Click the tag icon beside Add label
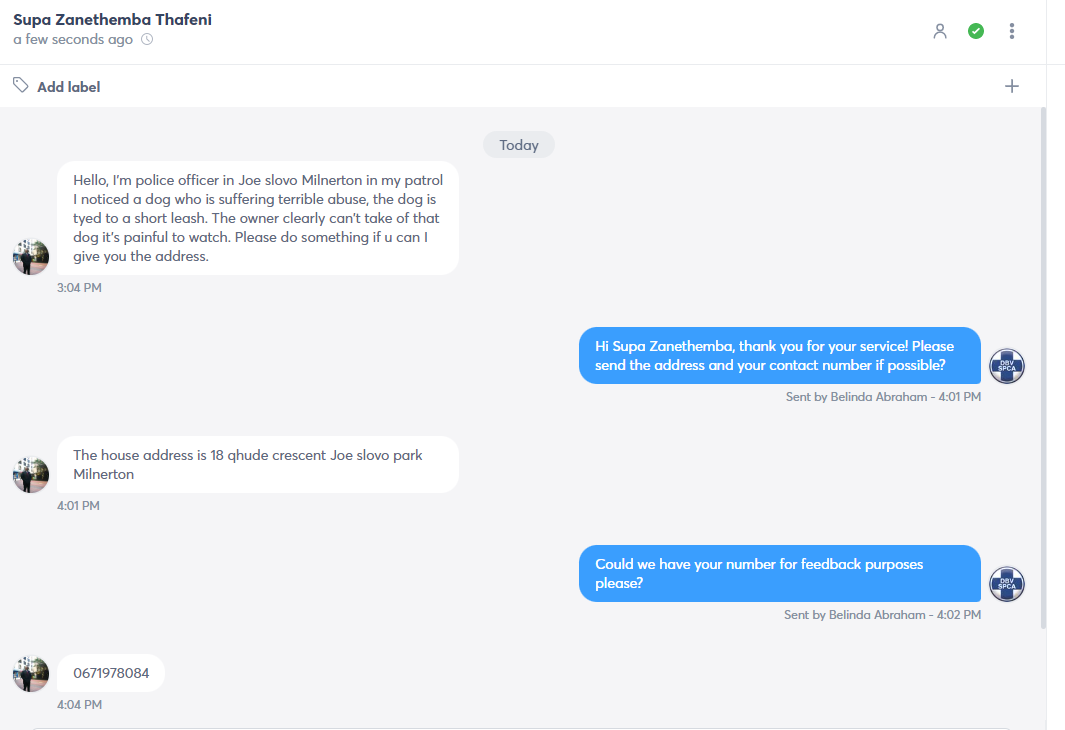The width and height of the screenshot is (1065, 730). (x=20, y=85)
